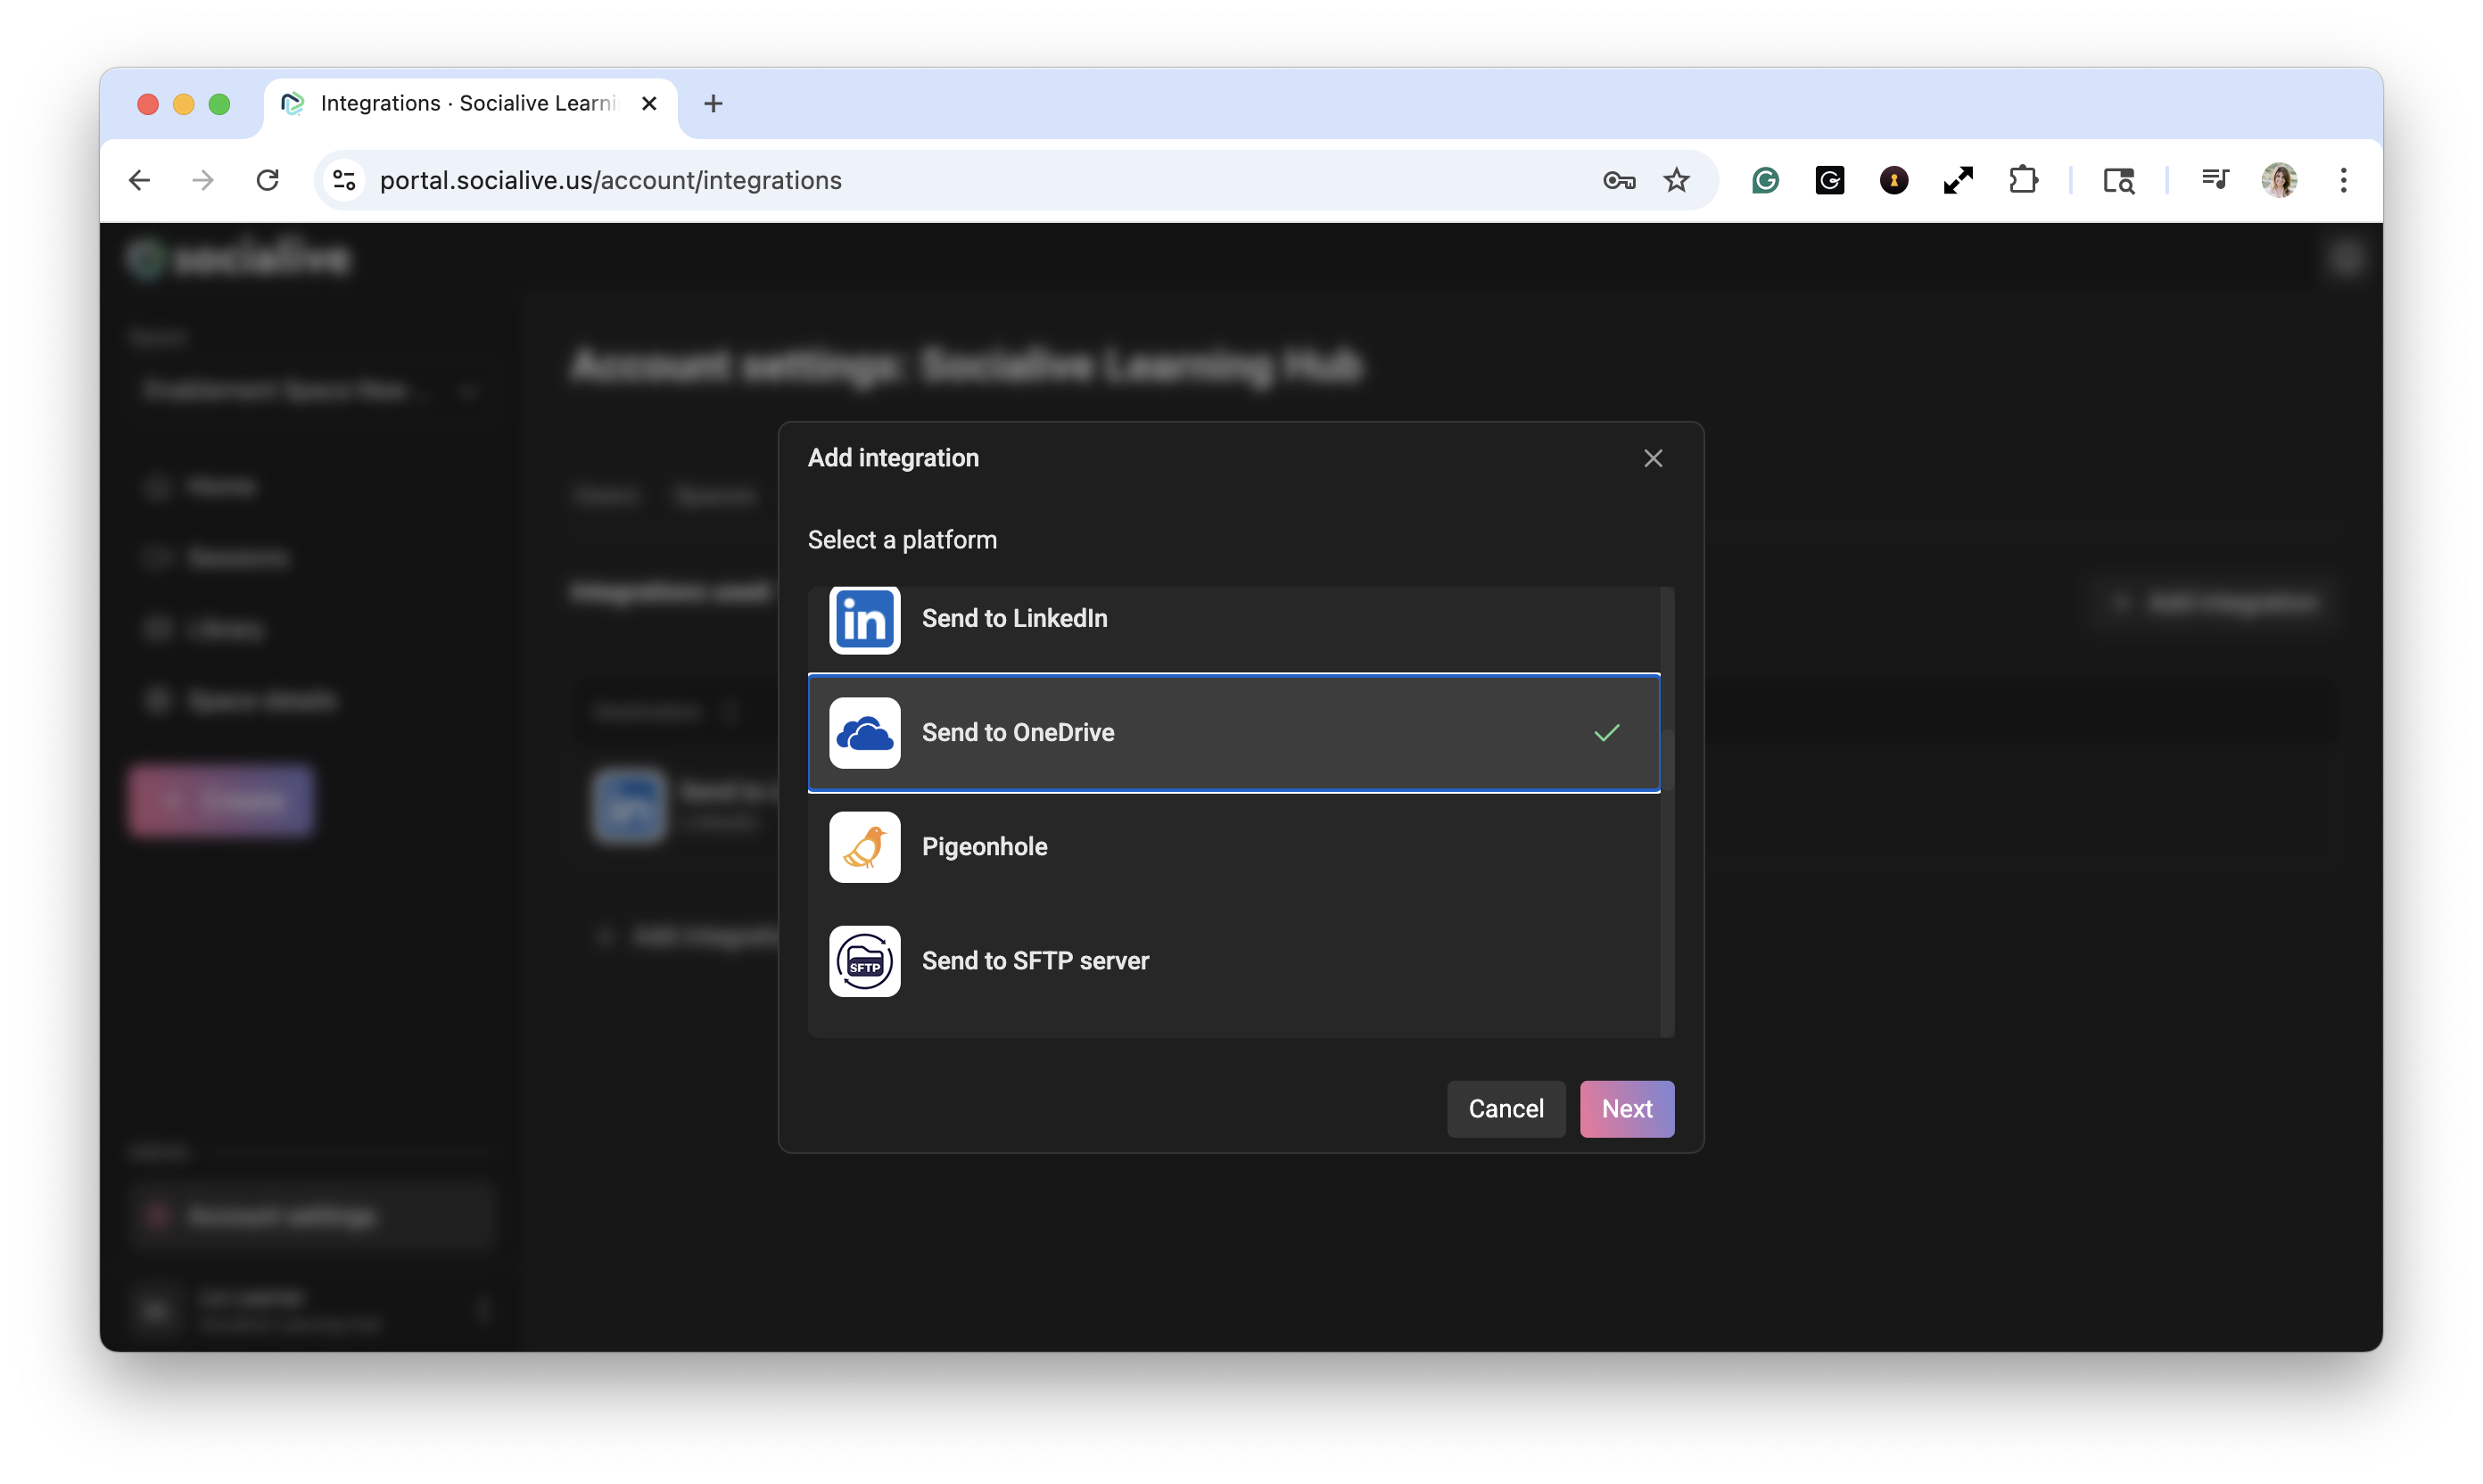Viewport: 2483px width, 1484px height.
Task: Close the Add integration dialog
Action: (1652, 458)
